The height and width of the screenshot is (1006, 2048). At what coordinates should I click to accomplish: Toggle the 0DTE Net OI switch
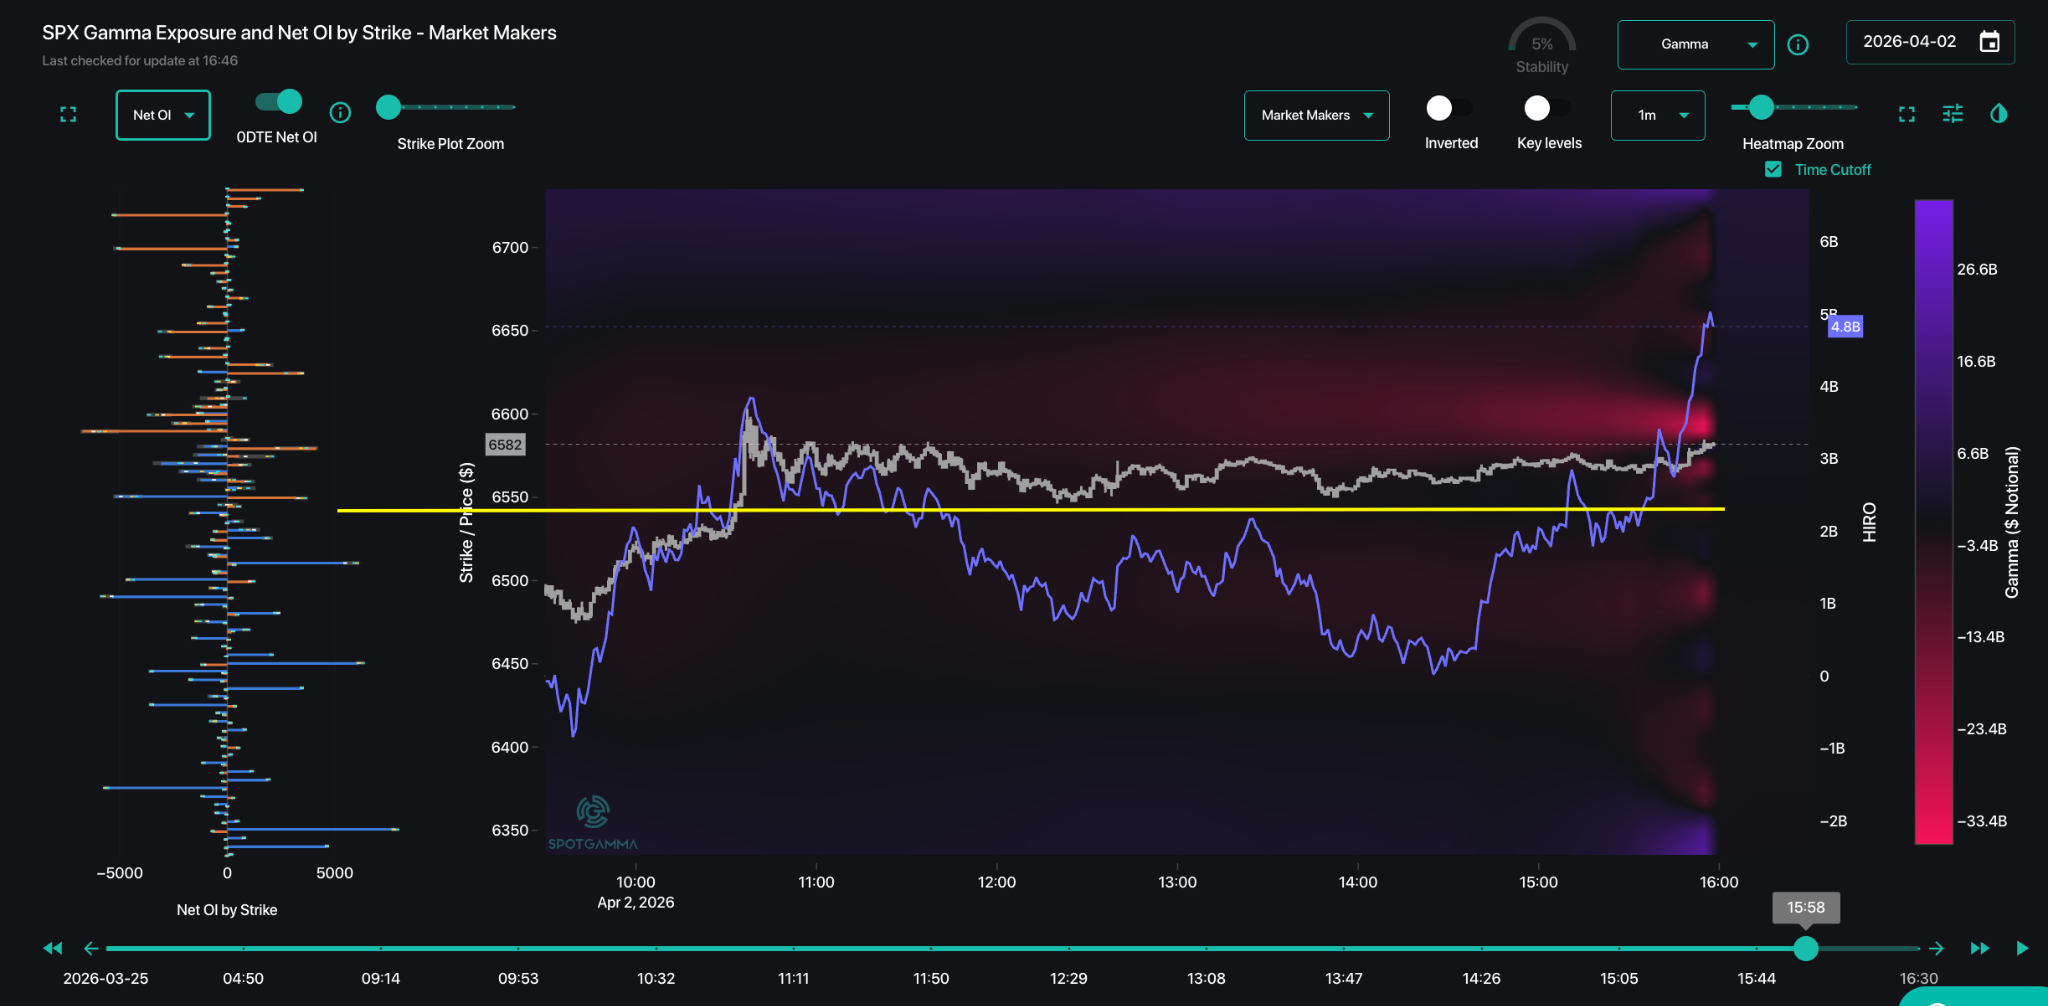pos(279,102)
